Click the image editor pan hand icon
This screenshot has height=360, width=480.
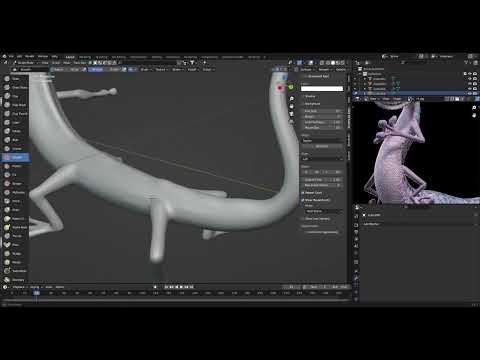coord(474,115)
